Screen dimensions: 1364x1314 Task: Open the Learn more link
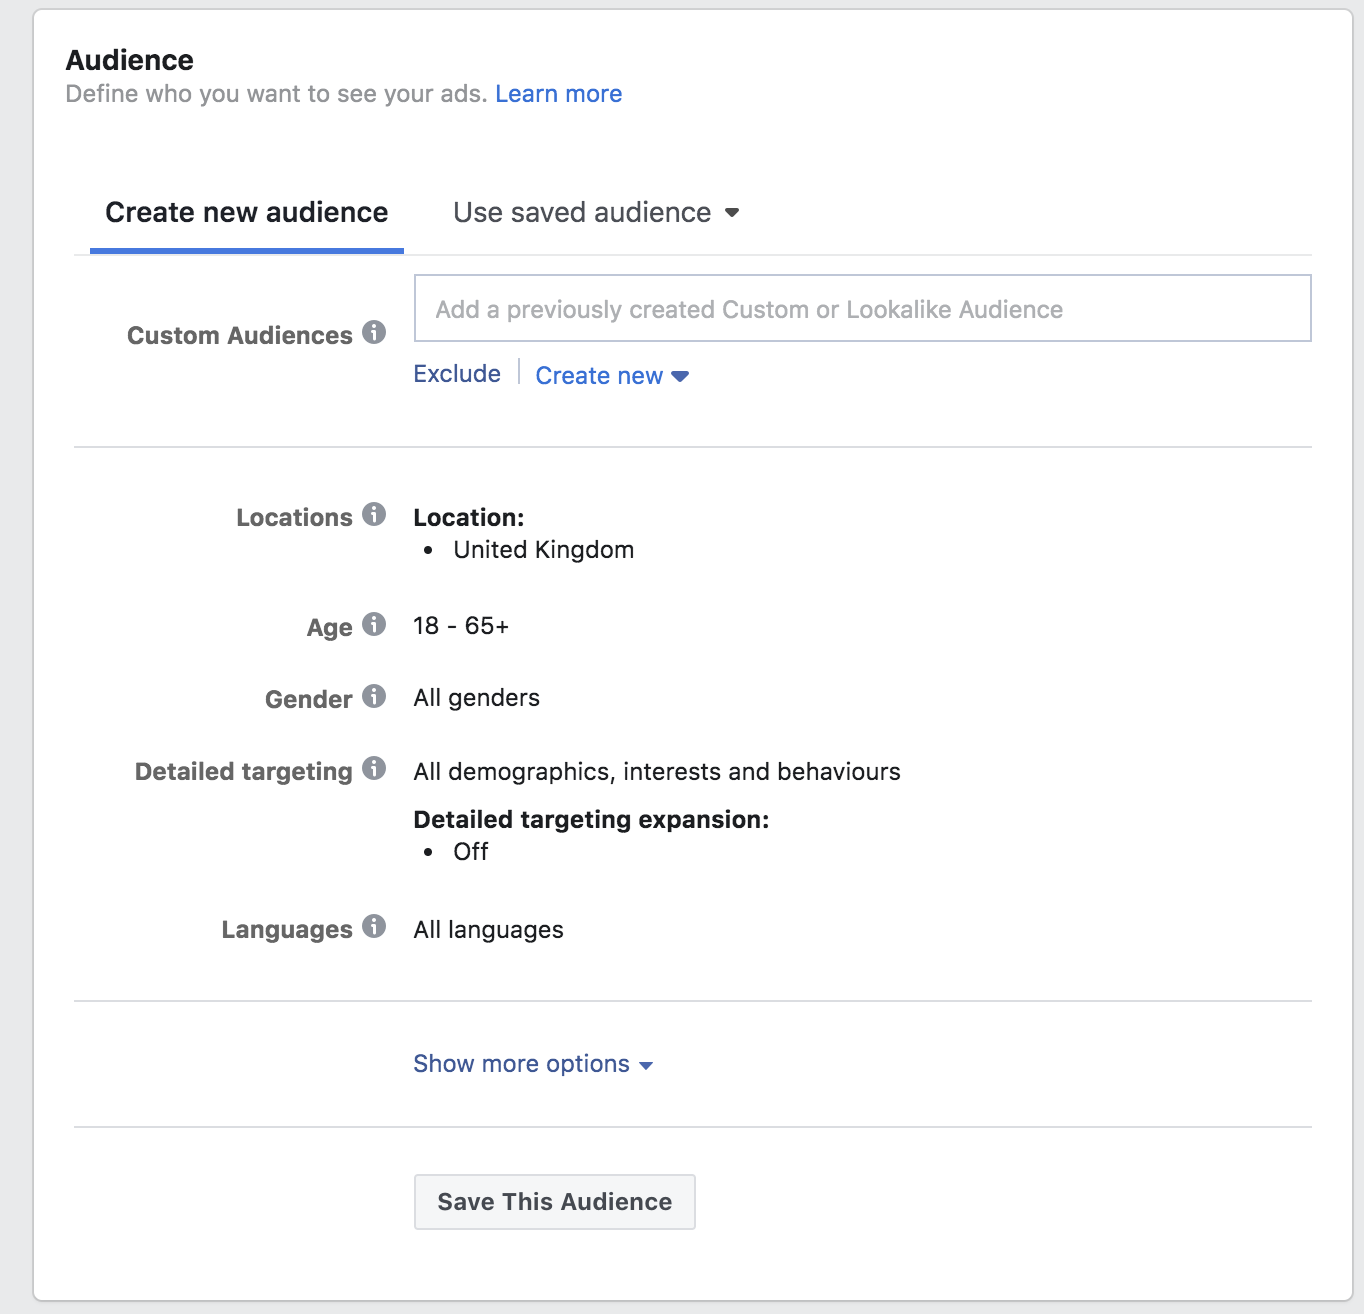point(559,94)
